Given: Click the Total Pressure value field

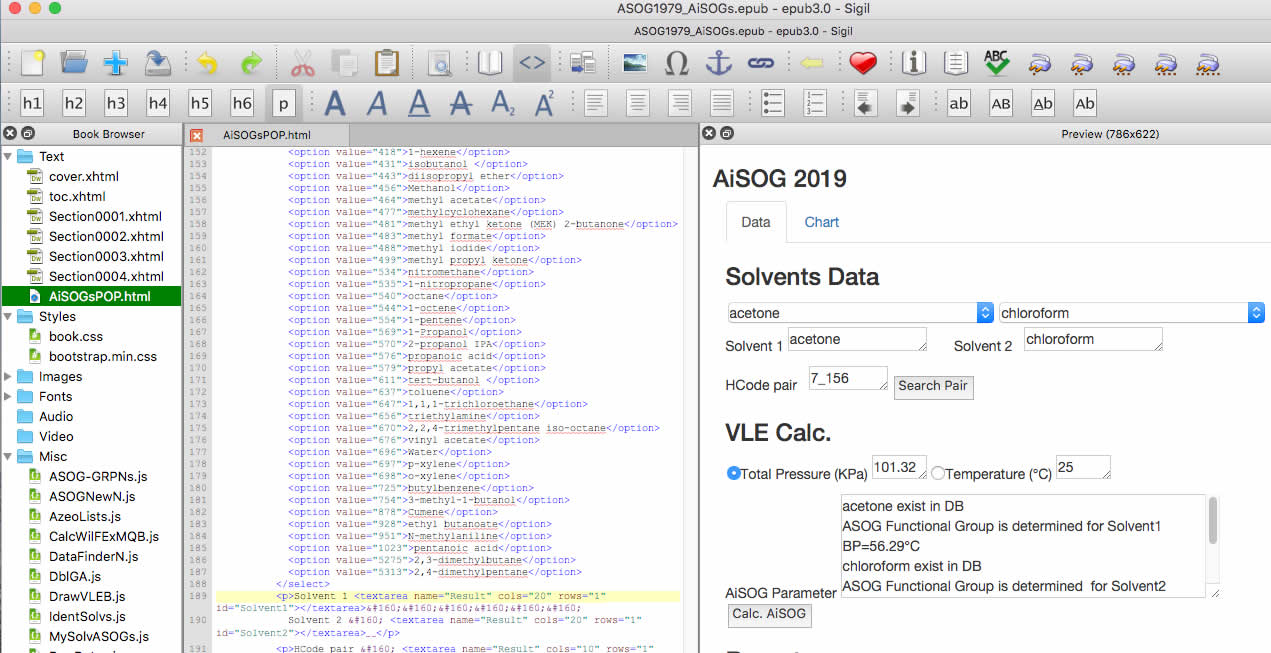Looking at the screenshot, I should click(899, 467).
